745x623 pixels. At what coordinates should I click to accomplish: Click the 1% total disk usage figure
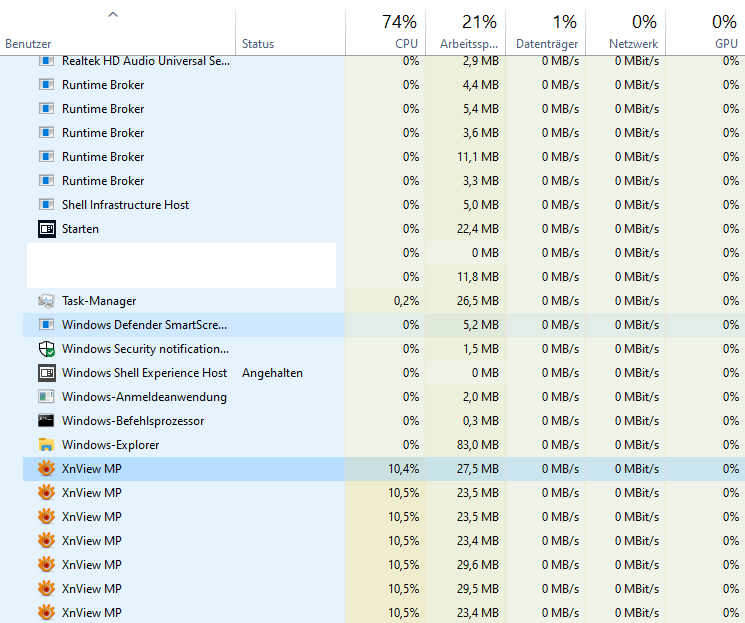point(564,22)
